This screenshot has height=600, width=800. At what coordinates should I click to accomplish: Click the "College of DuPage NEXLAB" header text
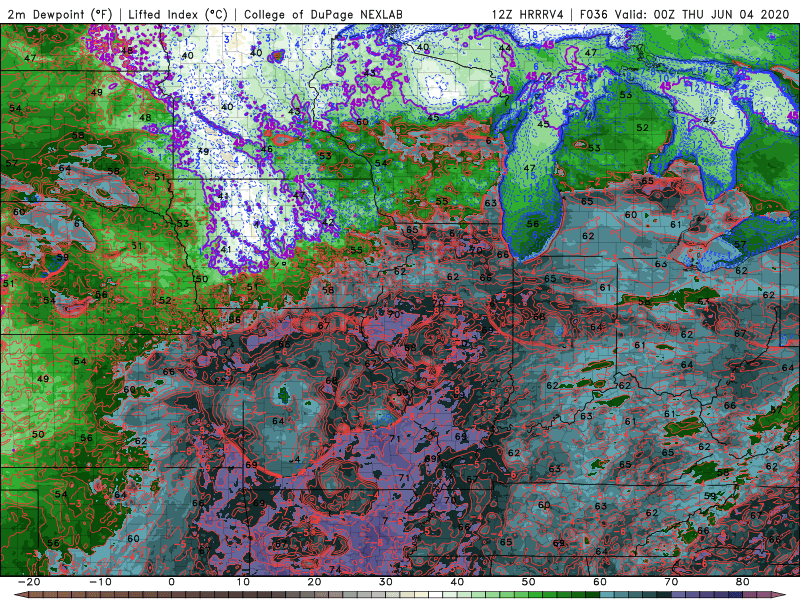(323, 14)
